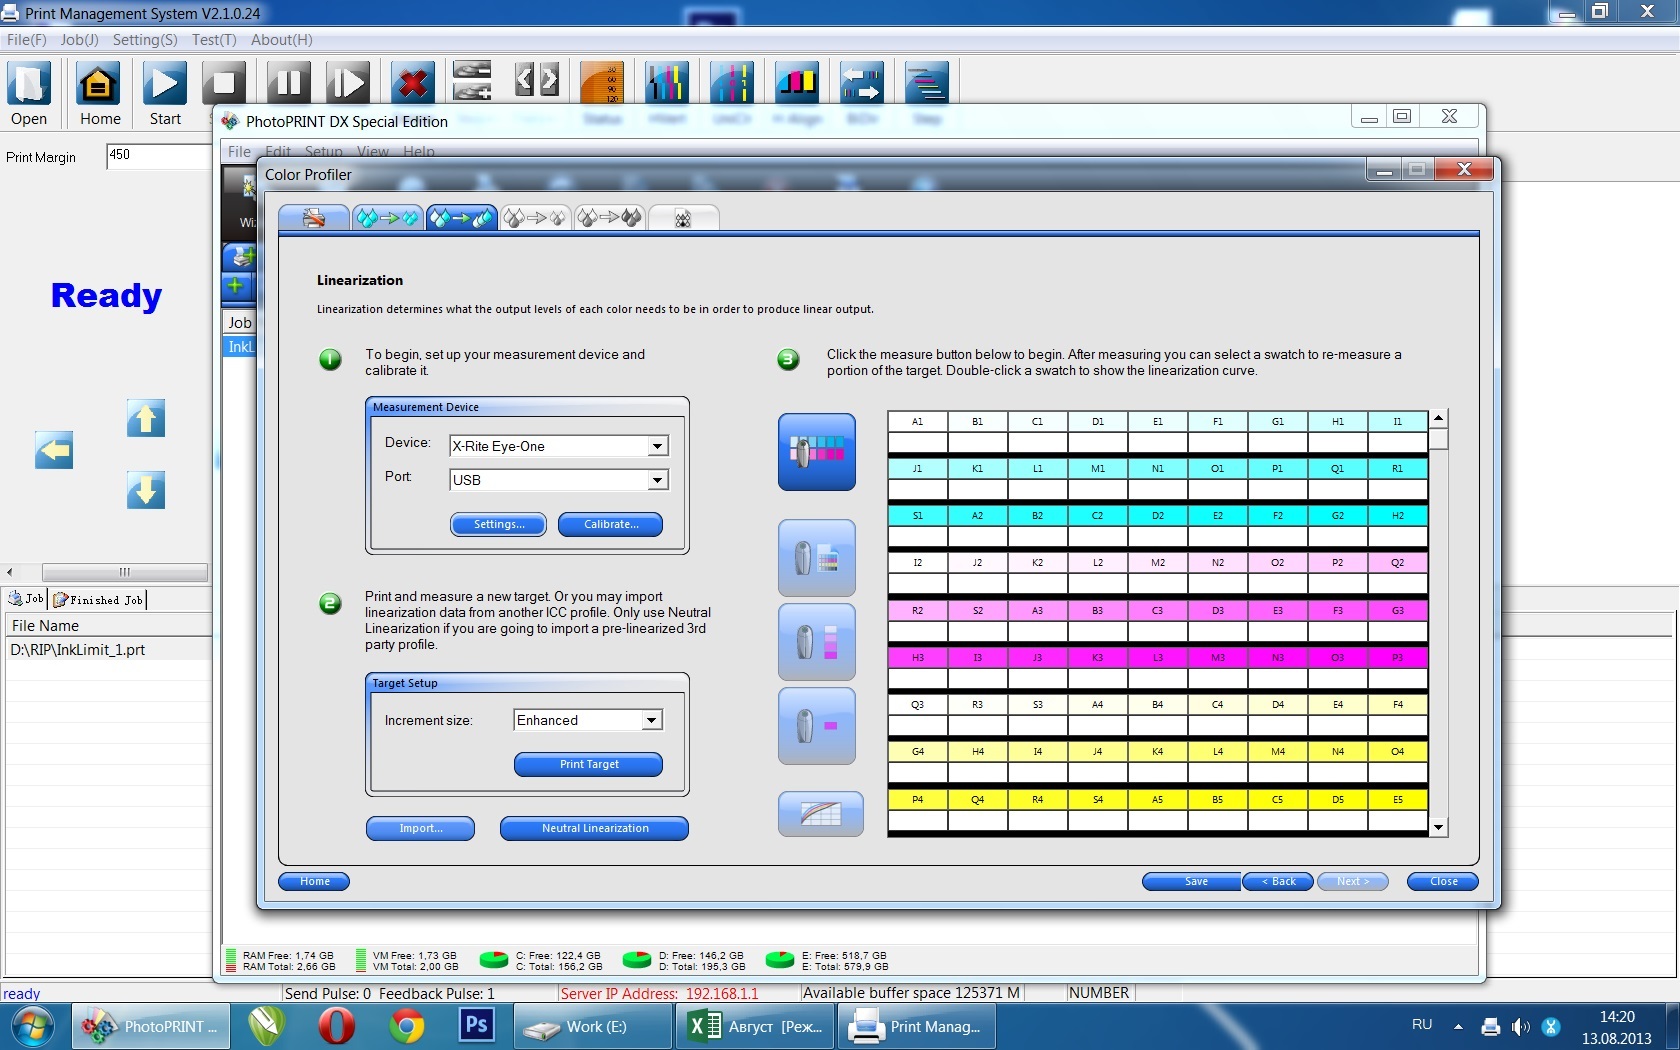Select the light yellow Q3 swatch
This screenshot has height=1050, width=1680.
tap(917, 704)
